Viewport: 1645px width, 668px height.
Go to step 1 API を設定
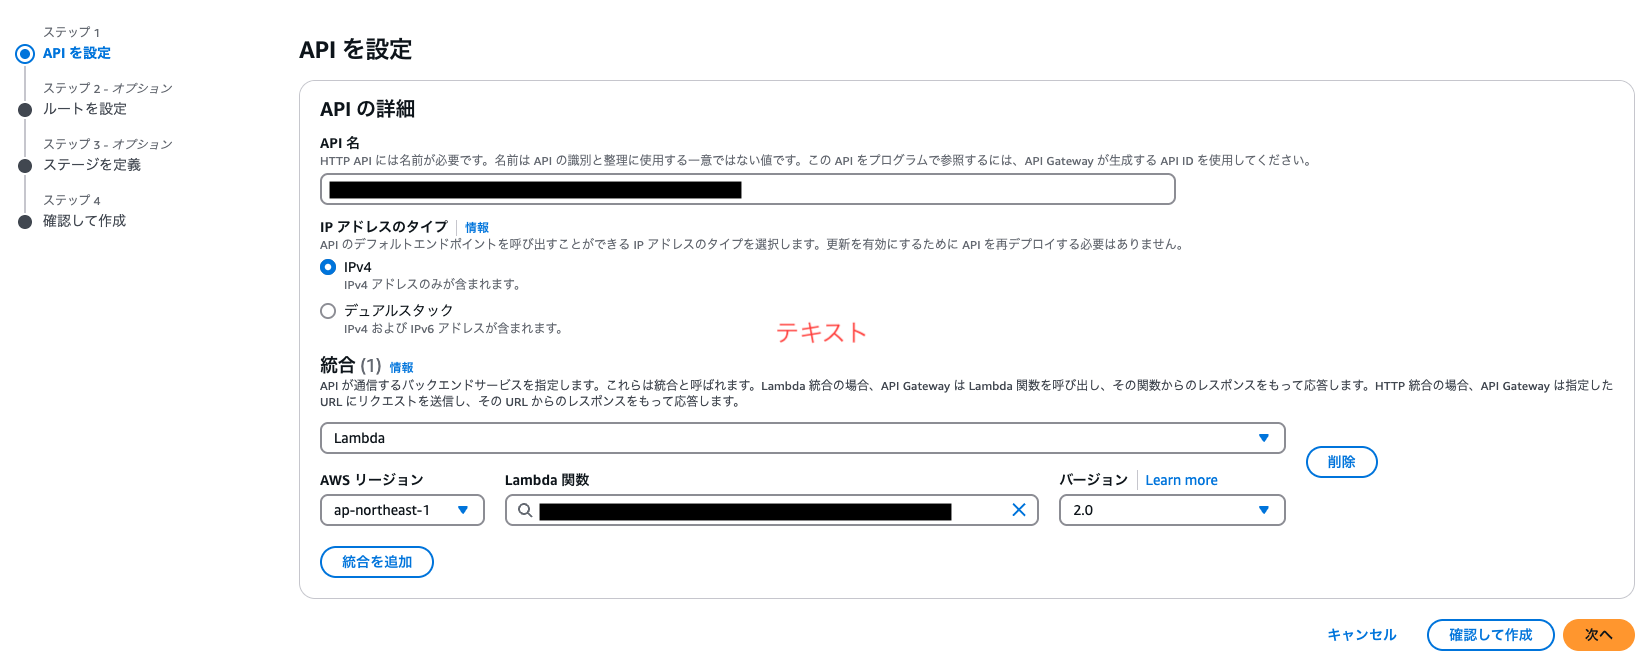pos(77,53)
